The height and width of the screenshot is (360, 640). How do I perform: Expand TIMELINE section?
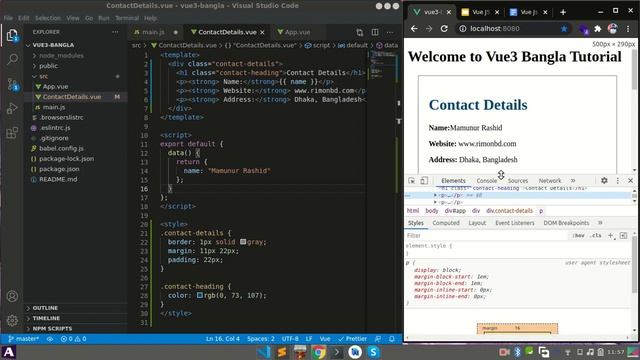46,318
